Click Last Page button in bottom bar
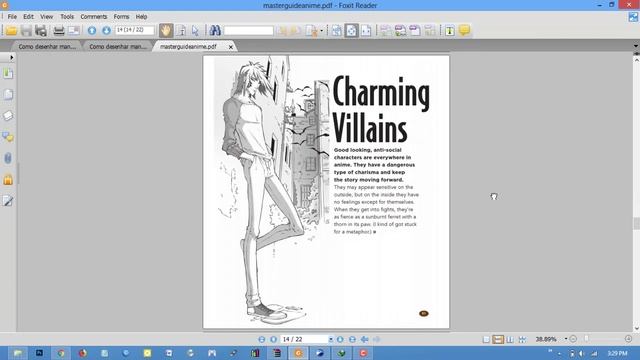 (352, 339)
